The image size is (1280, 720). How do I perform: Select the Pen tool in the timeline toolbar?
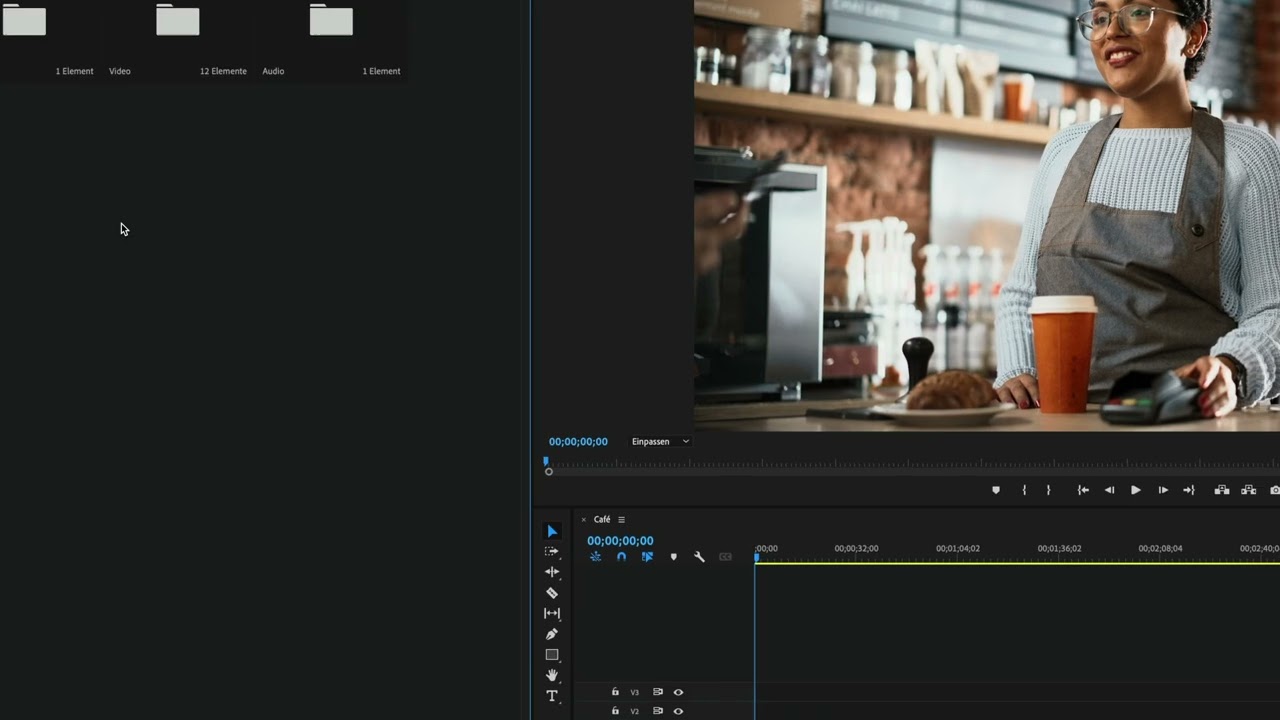(552, 634)
